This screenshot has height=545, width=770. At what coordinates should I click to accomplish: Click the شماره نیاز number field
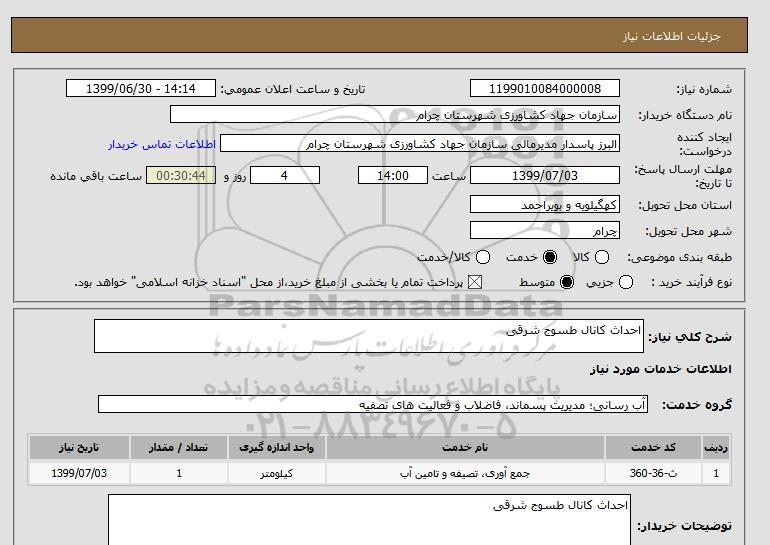pos(543,88)
